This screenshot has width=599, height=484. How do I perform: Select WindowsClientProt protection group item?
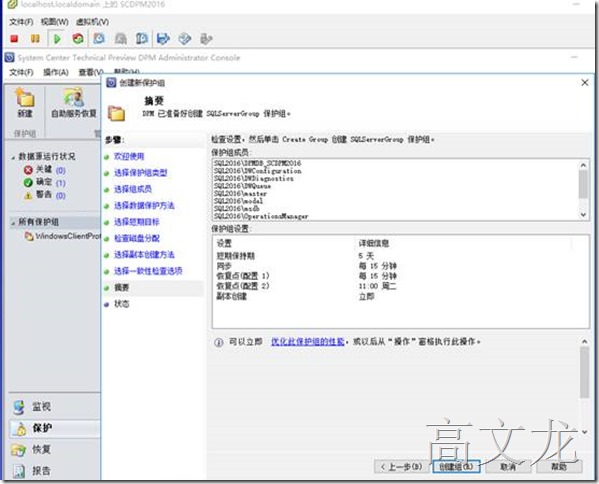point(62,236)
